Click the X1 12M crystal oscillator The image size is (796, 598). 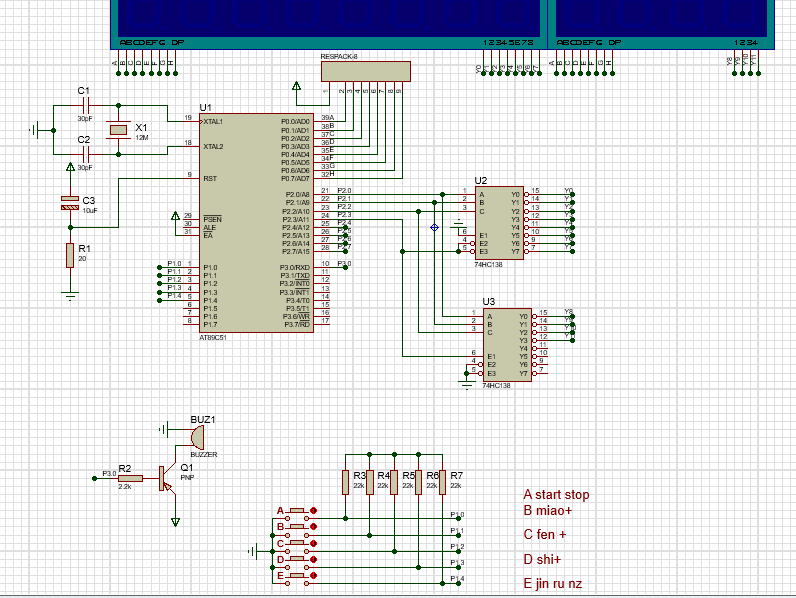pyautogui.click(x=119, y=129)
